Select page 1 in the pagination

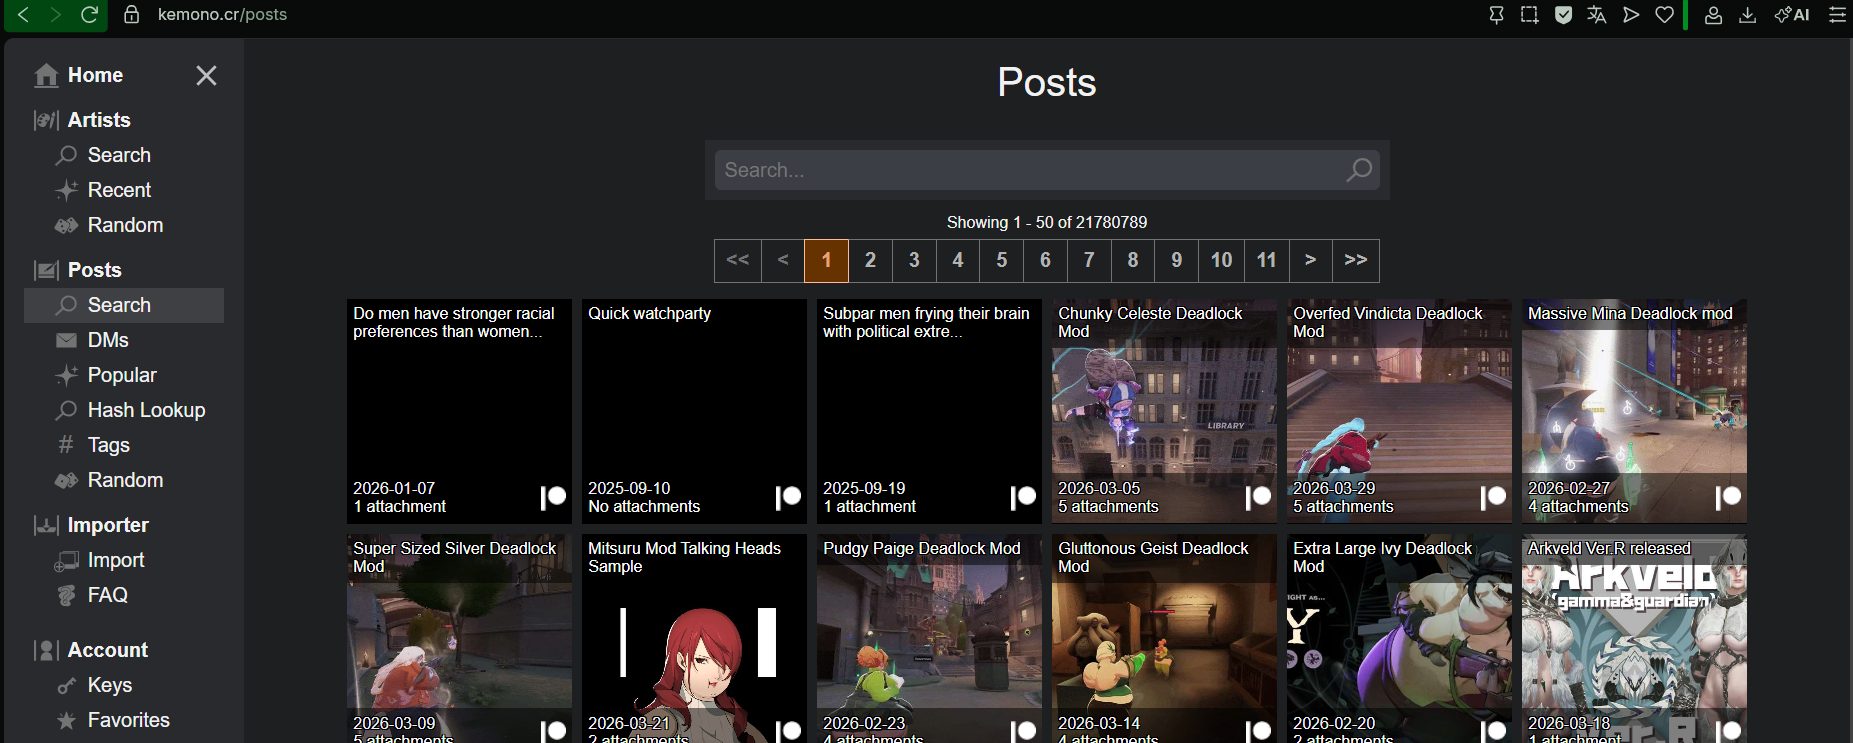click(827, 261)
